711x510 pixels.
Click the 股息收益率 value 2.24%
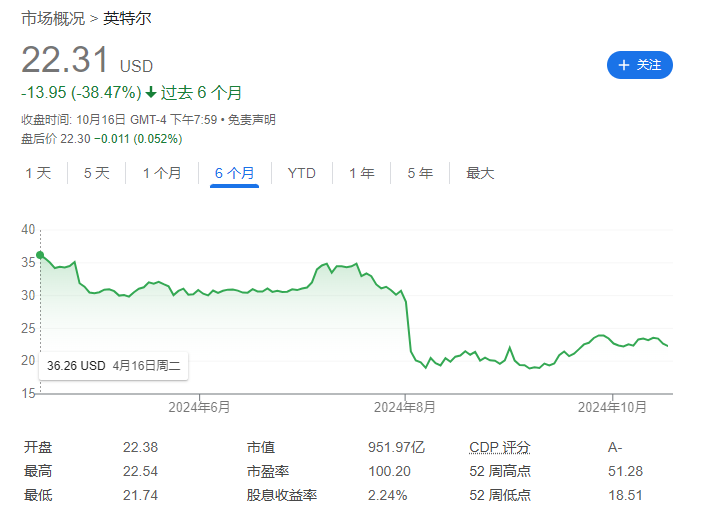388,495
